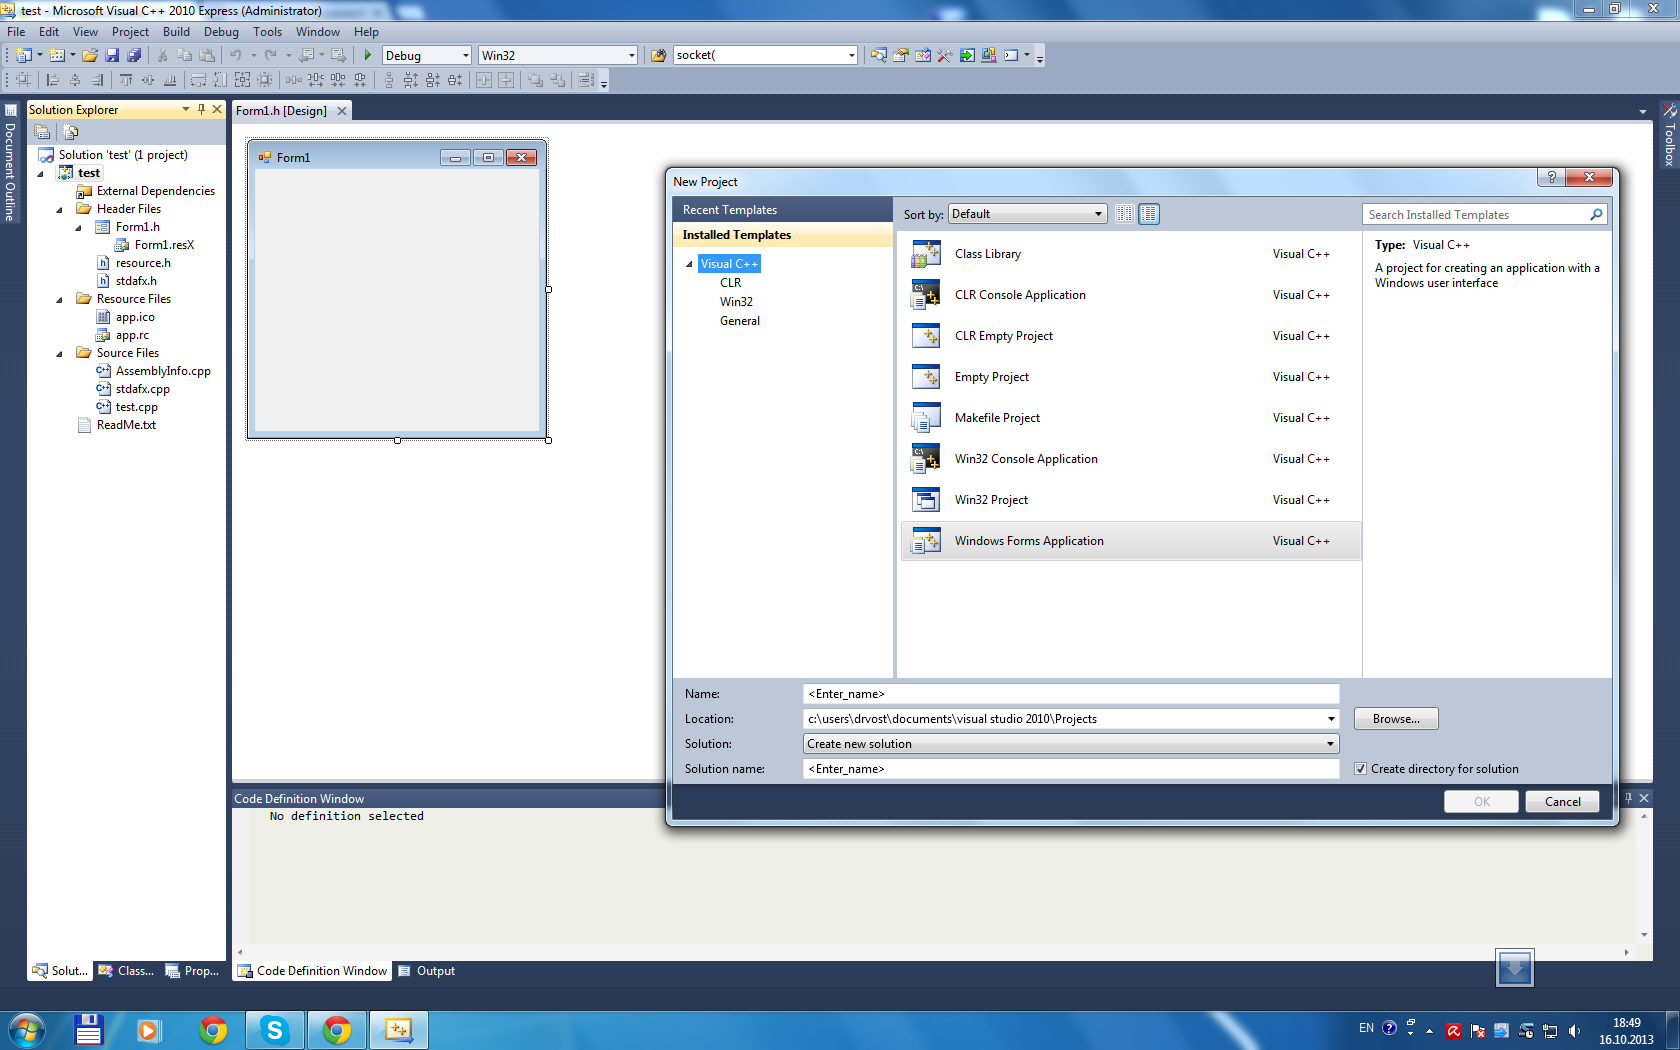Switch templates to medium icons view

pyautogui.click(x=1149, y=214)
